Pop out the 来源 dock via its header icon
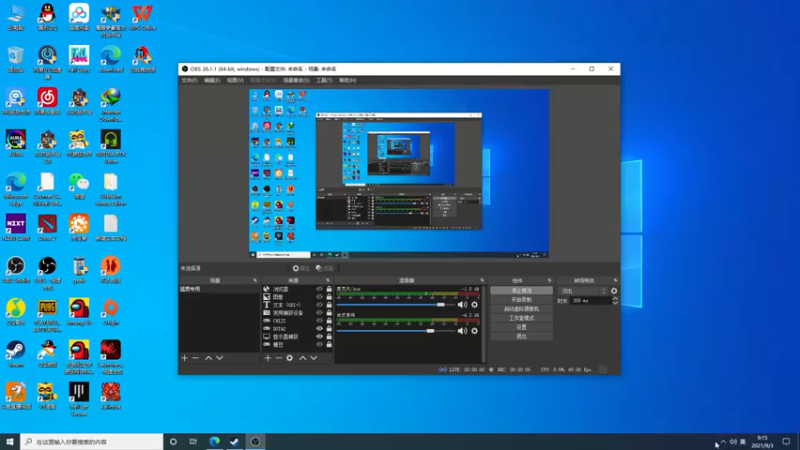Viewport: 800px width, 450px height. click(328, 280)
